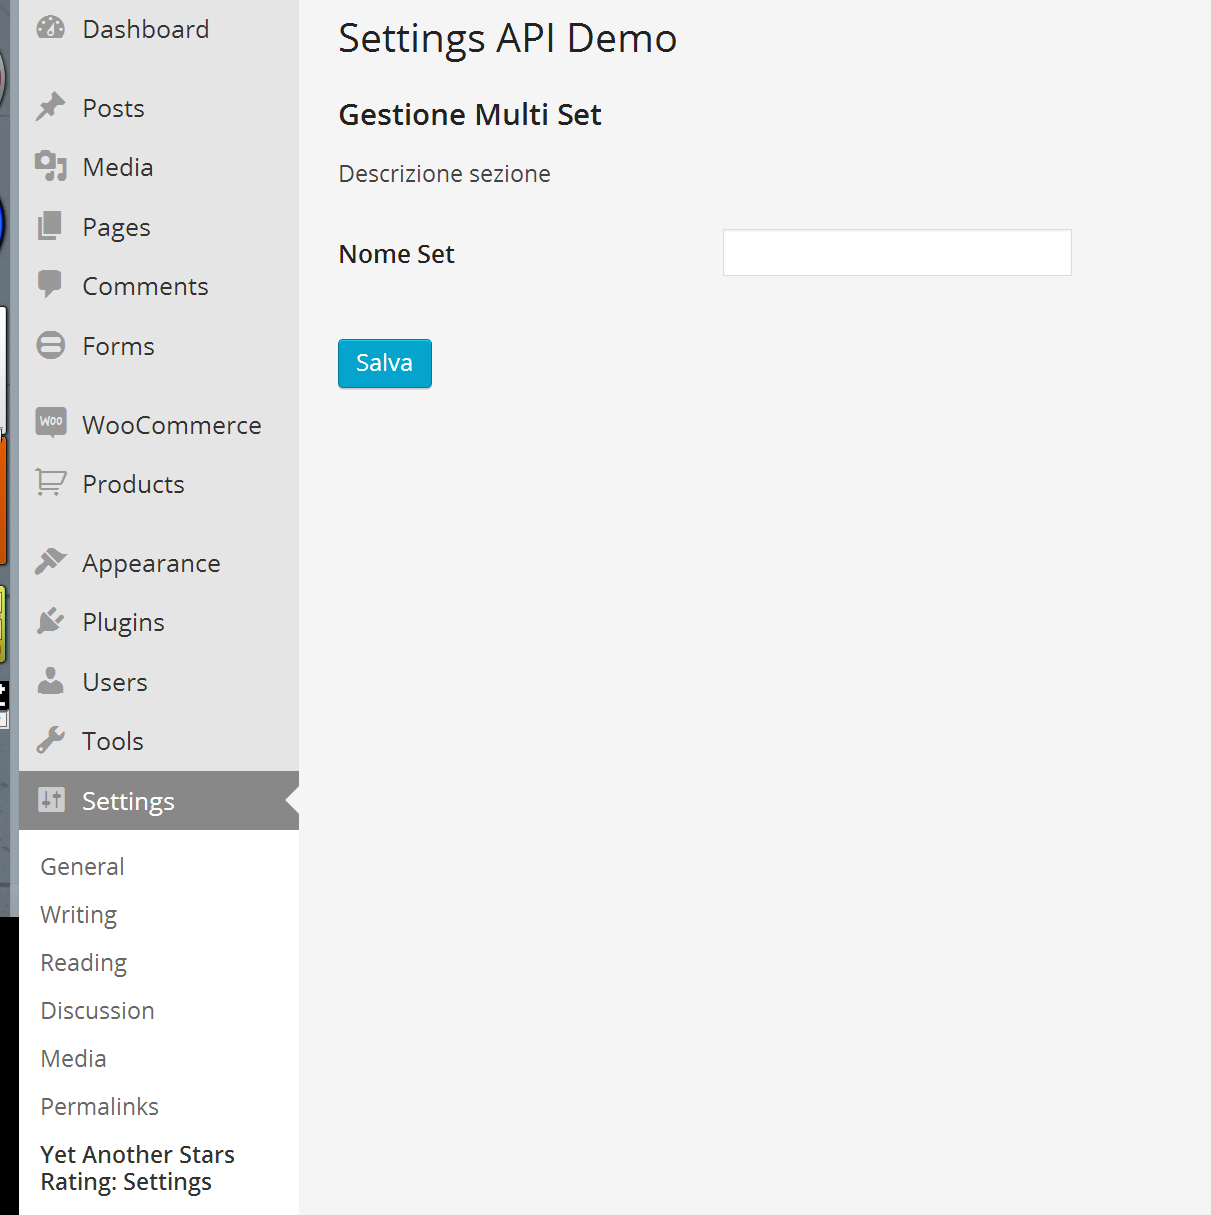Open Yet Another Stars Rating Settings
Image resolution: width=1211 pixels, height=1215 pixels.
(137, 1168)
